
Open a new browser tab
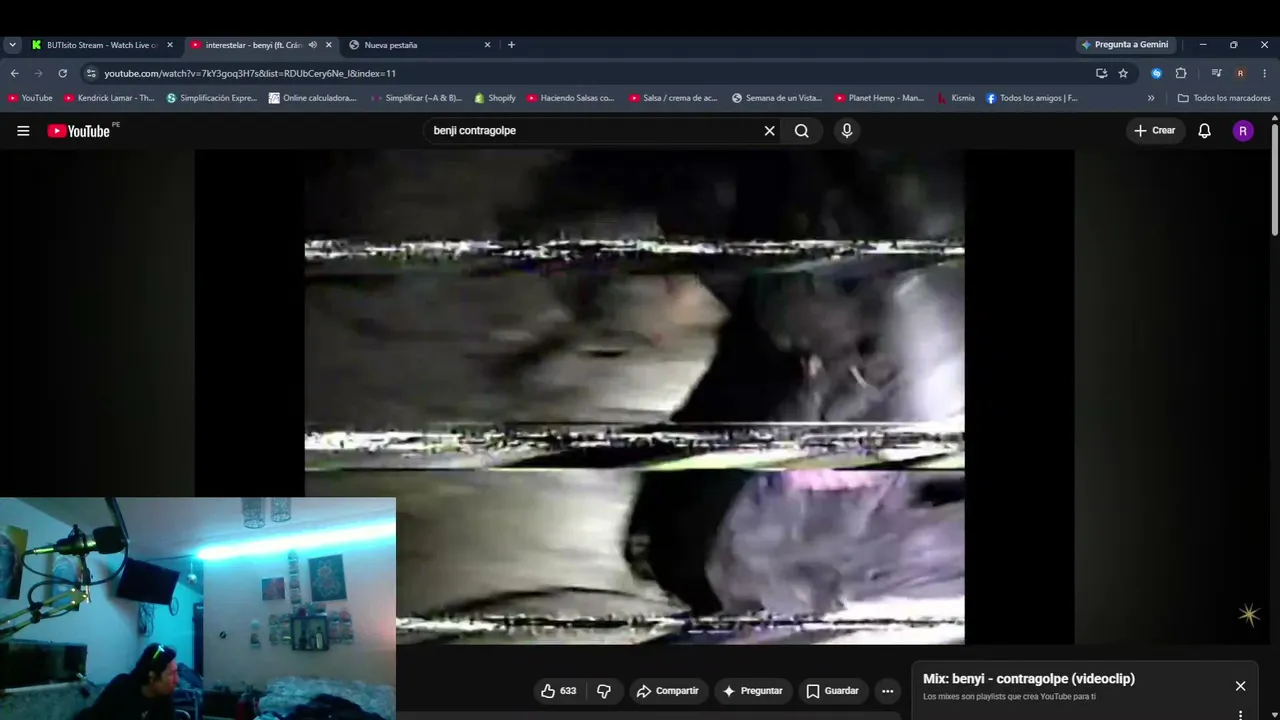coord(511,45)
